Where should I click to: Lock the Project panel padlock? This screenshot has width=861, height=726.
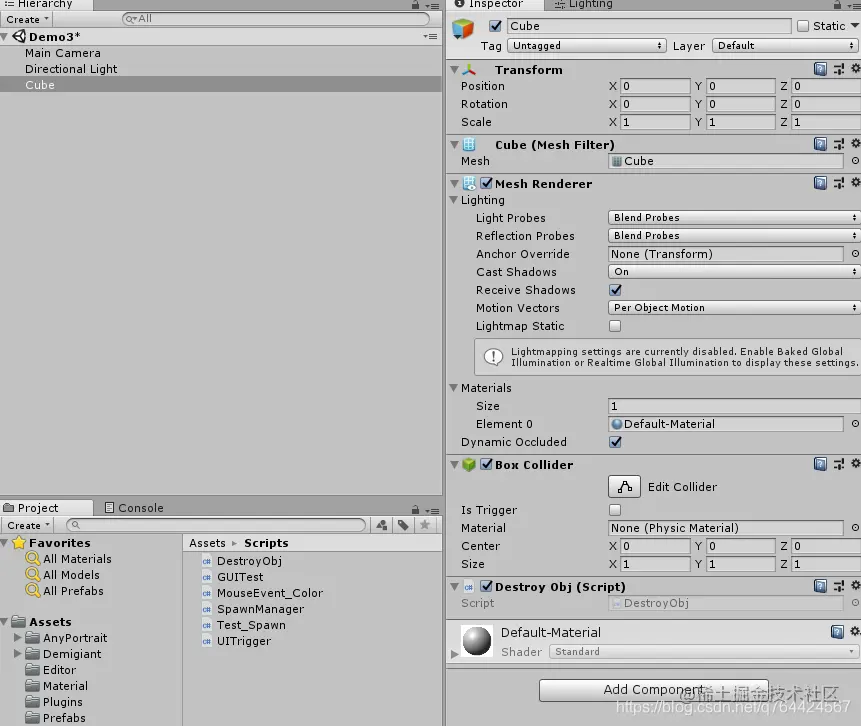pos(416,510)
